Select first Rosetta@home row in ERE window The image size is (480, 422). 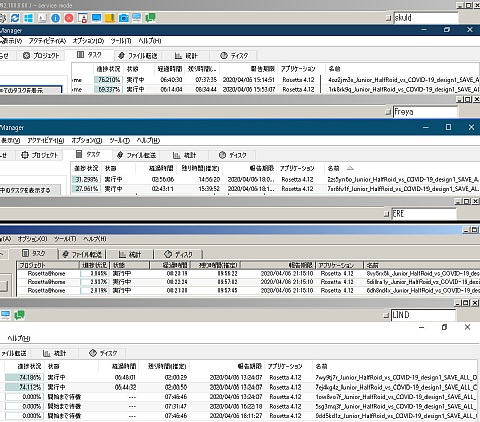(248, 274)
